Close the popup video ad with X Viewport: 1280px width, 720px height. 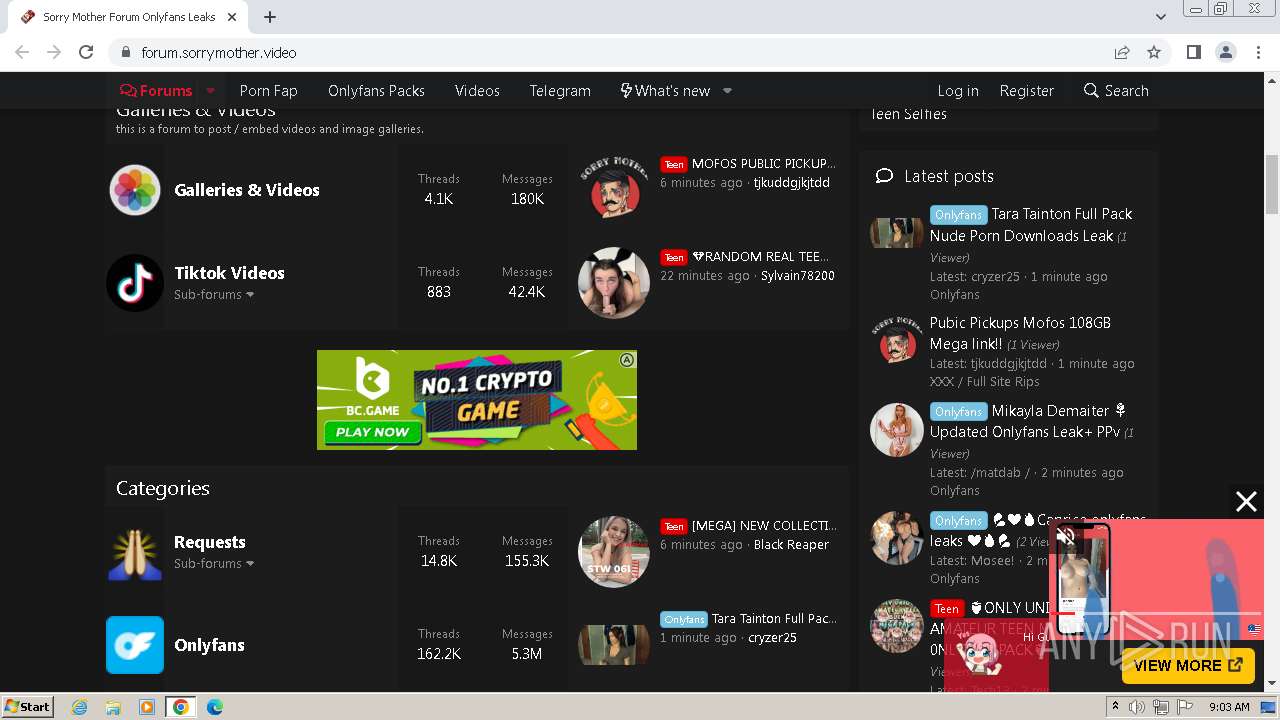(x=1246, y=502)
